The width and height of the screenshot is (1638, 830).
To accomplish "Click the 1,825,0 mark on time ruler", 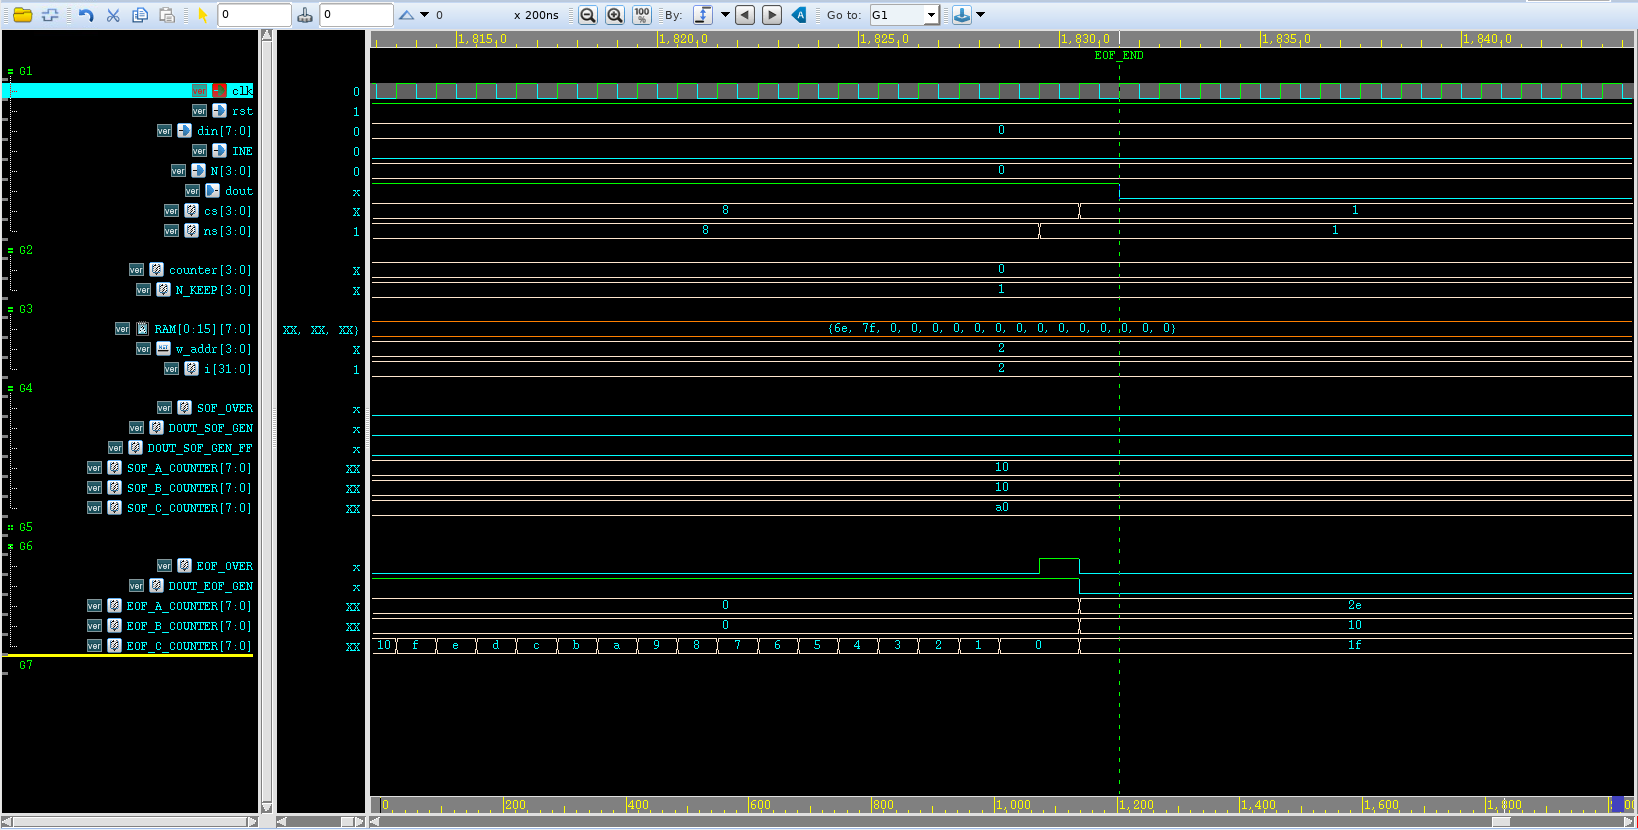I will pyautogui.click(x=884, y=39).
